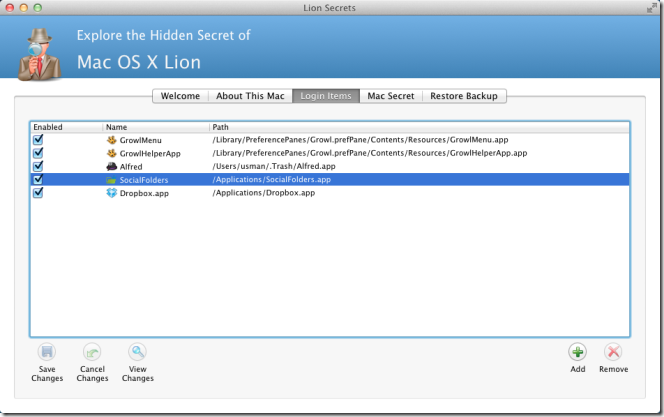Uncheck the GrowlHelperApp enabled checkbox

38,152
